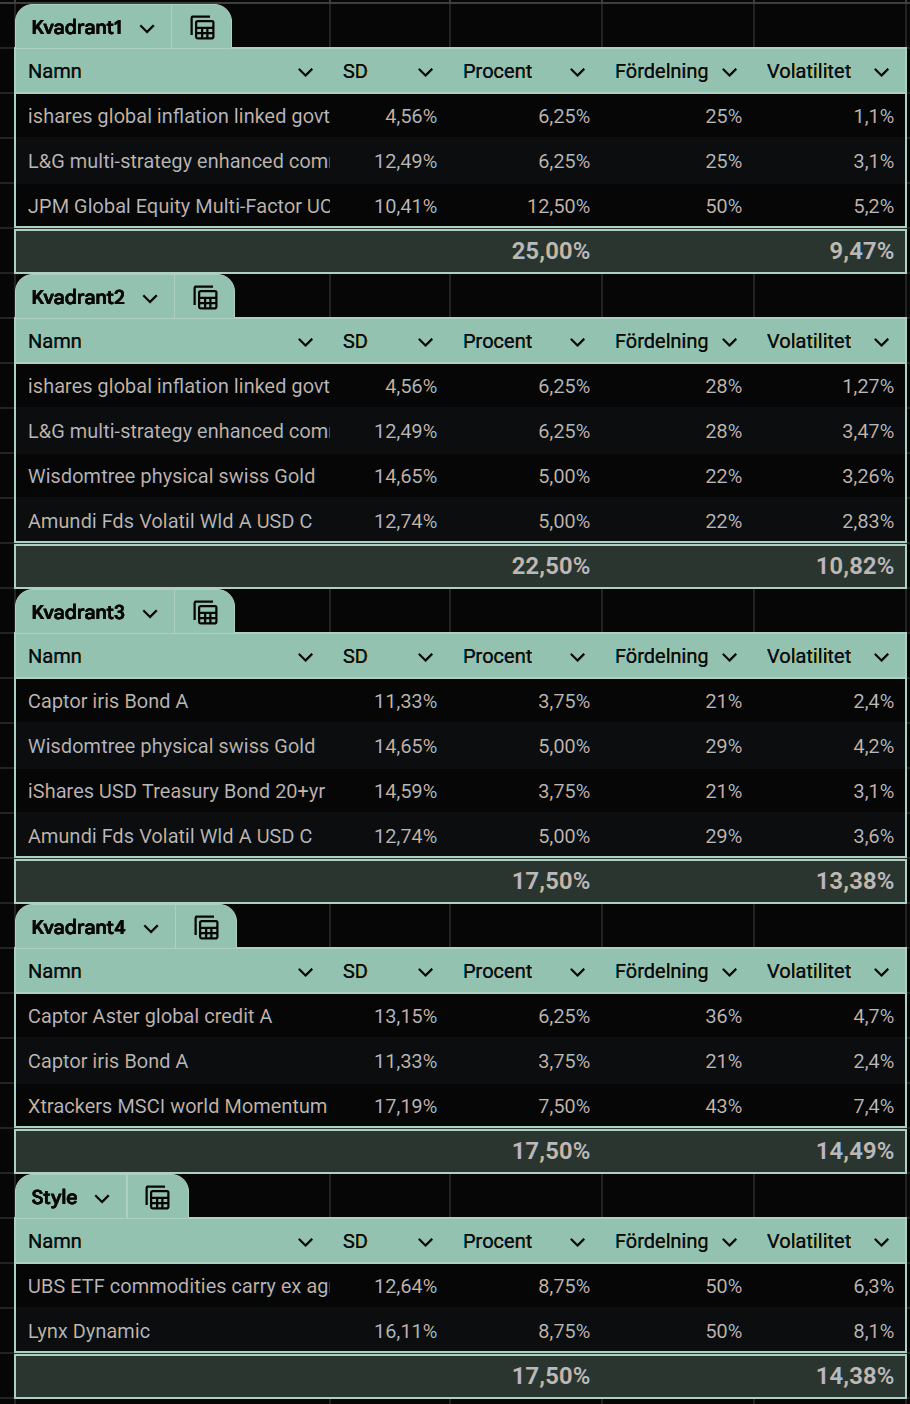The width and height of the screenshot is (910, 1404).
Task: Open Procent column filter in Kvadrant3
Action: (577, 657)
